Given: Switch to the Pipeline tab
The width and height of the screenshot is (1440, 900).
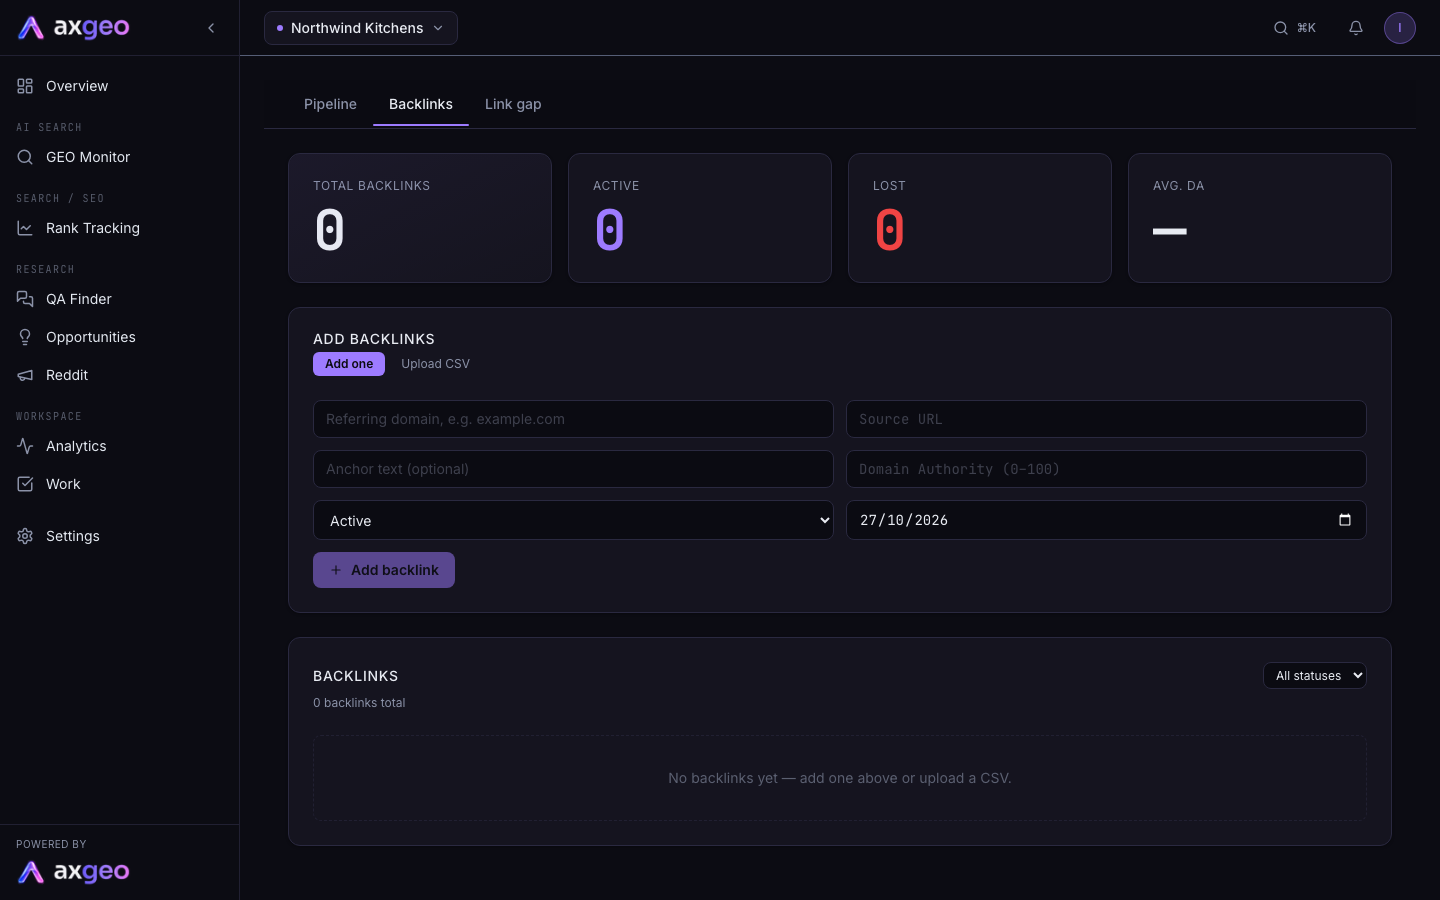Looking at the screenshot, I should 330,104.
